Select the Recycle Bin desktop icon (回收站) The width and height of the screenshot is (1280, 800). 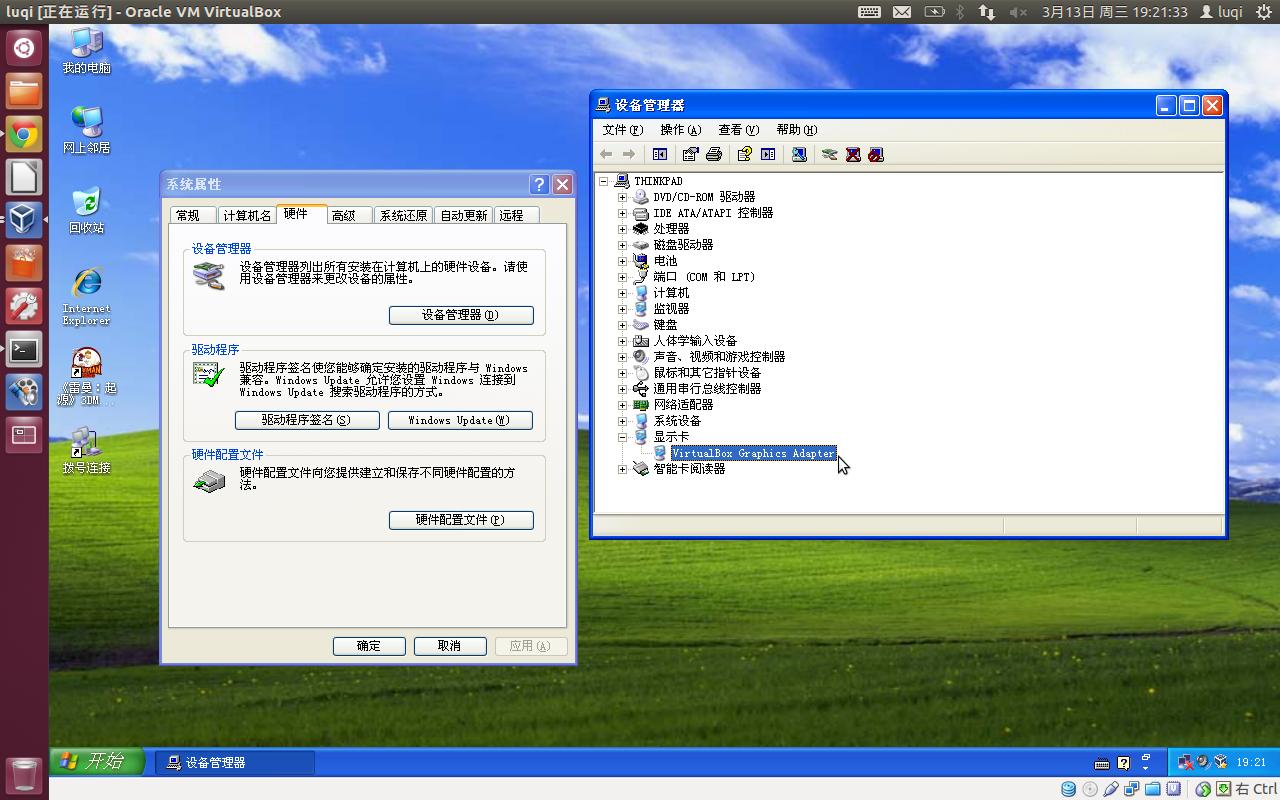click(87, 209)
